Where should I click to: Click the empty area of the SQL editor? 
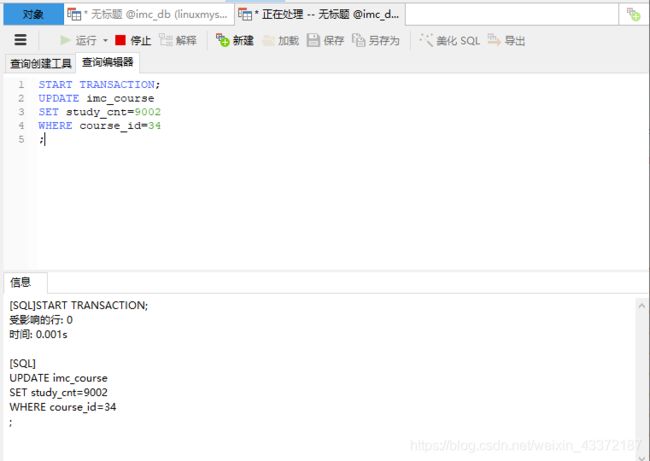click(340, 207)
